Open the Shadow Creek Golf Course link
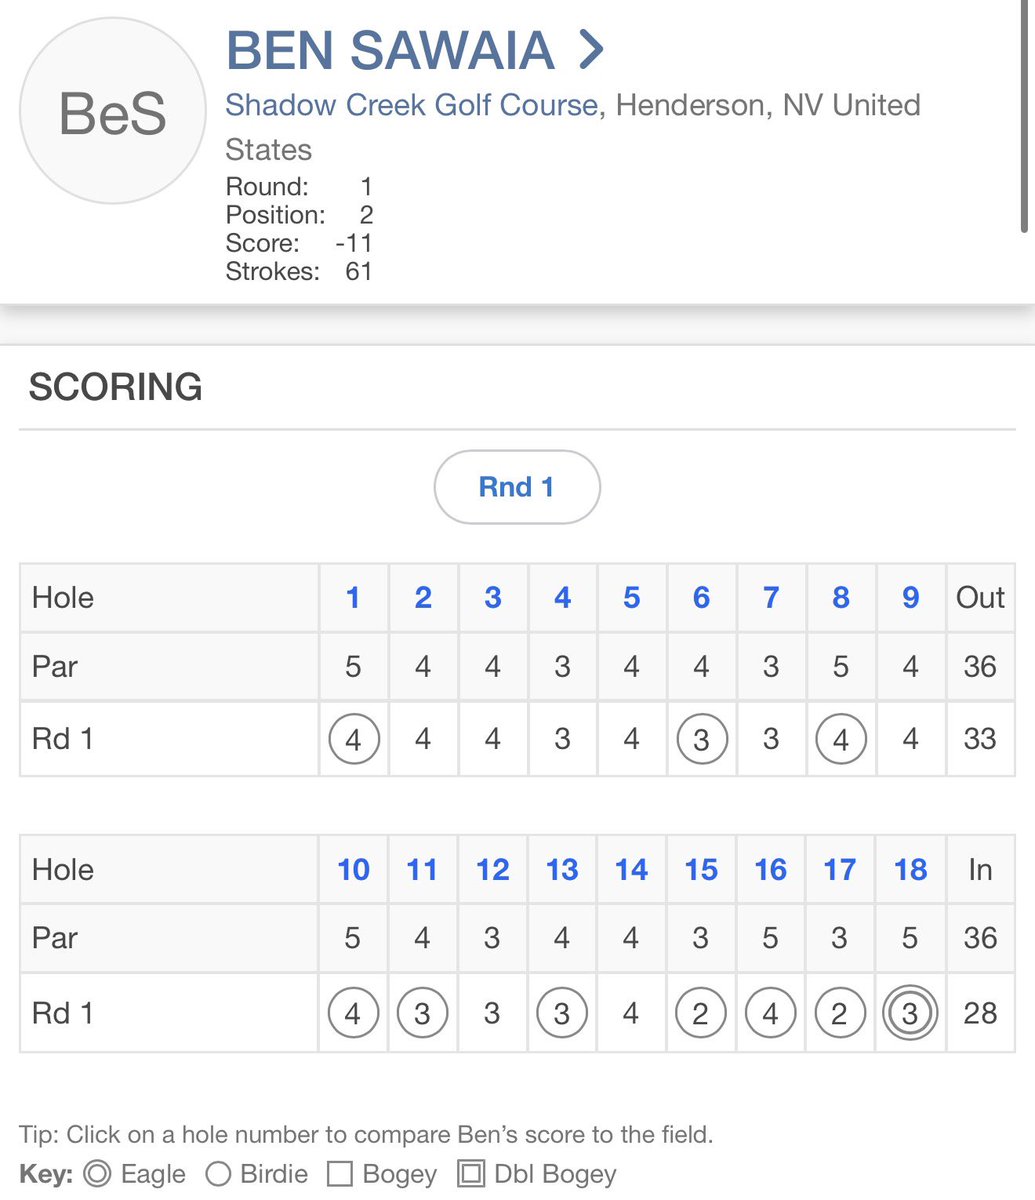This screenshot has height=1200, width=1035. (x=412, y=105)
